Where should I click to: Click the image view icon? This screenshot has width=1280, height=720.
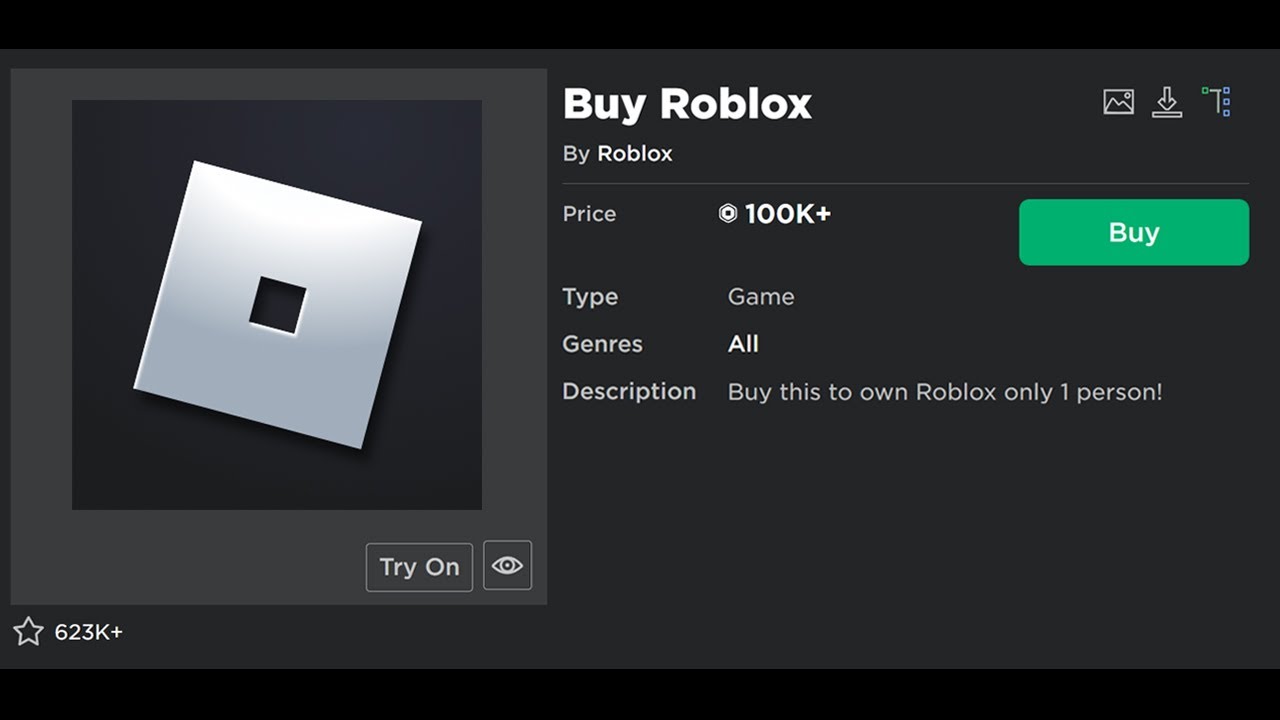1118,102
